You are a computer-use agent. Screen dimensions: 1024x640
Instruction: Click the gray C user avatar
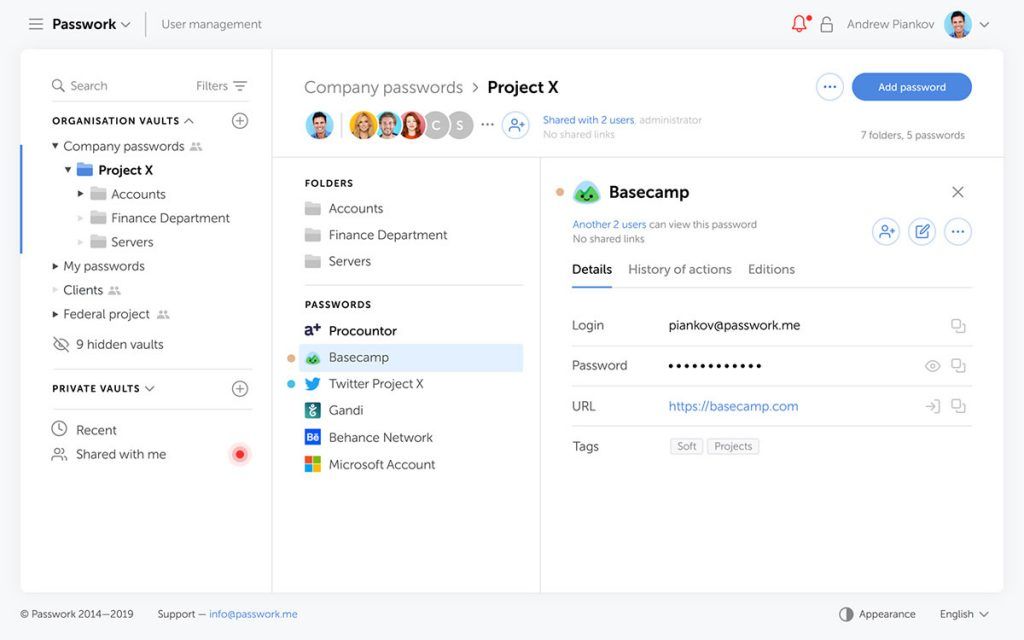[x=436, y=125]
